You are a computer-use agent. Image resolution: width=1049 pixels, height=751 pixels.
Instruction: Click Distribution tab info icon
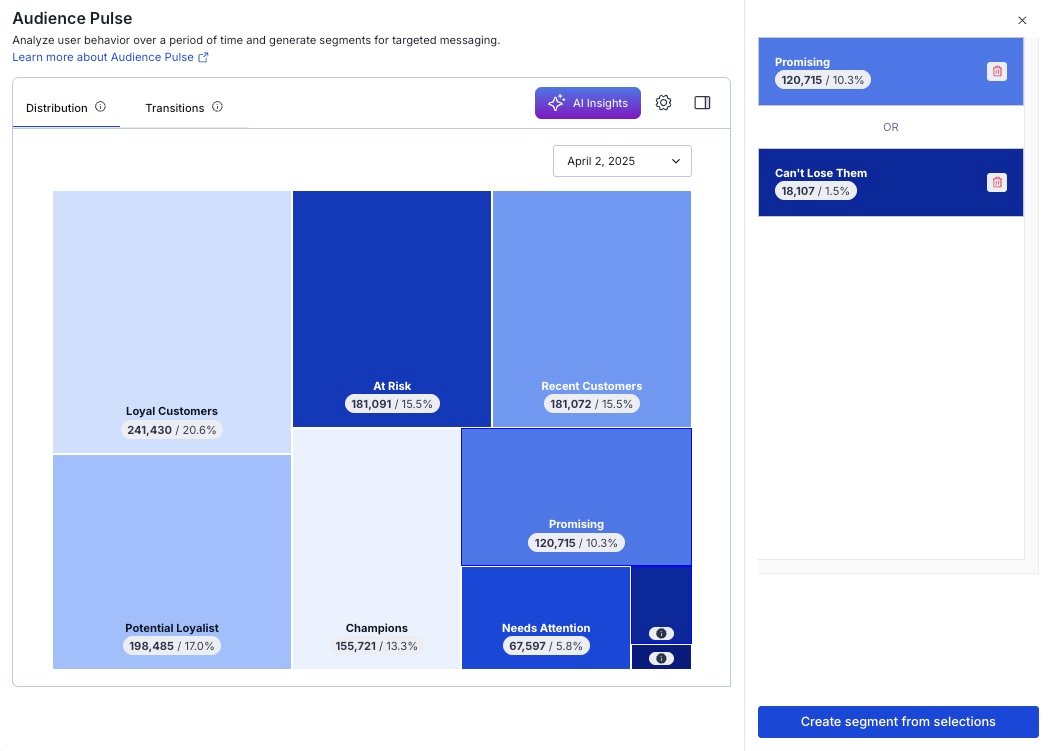(100, 107)
